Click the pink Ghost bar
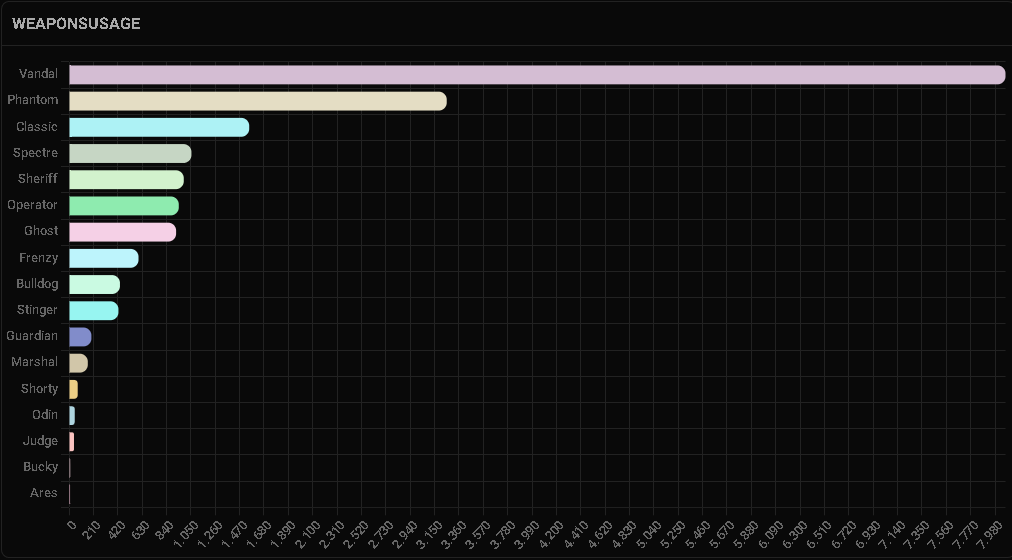This screenshot has height=560, width=1012. tap(122, 232)
